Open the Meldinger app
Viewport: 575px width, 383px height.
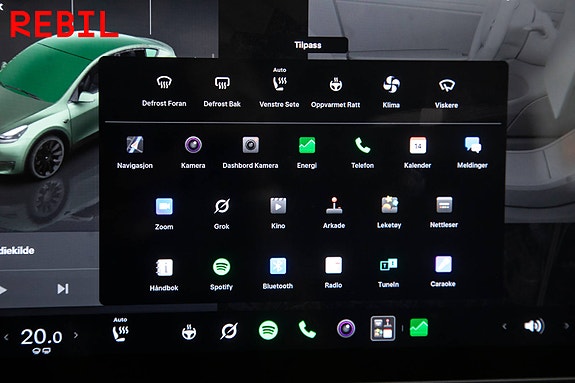click(x=472, y=152)
